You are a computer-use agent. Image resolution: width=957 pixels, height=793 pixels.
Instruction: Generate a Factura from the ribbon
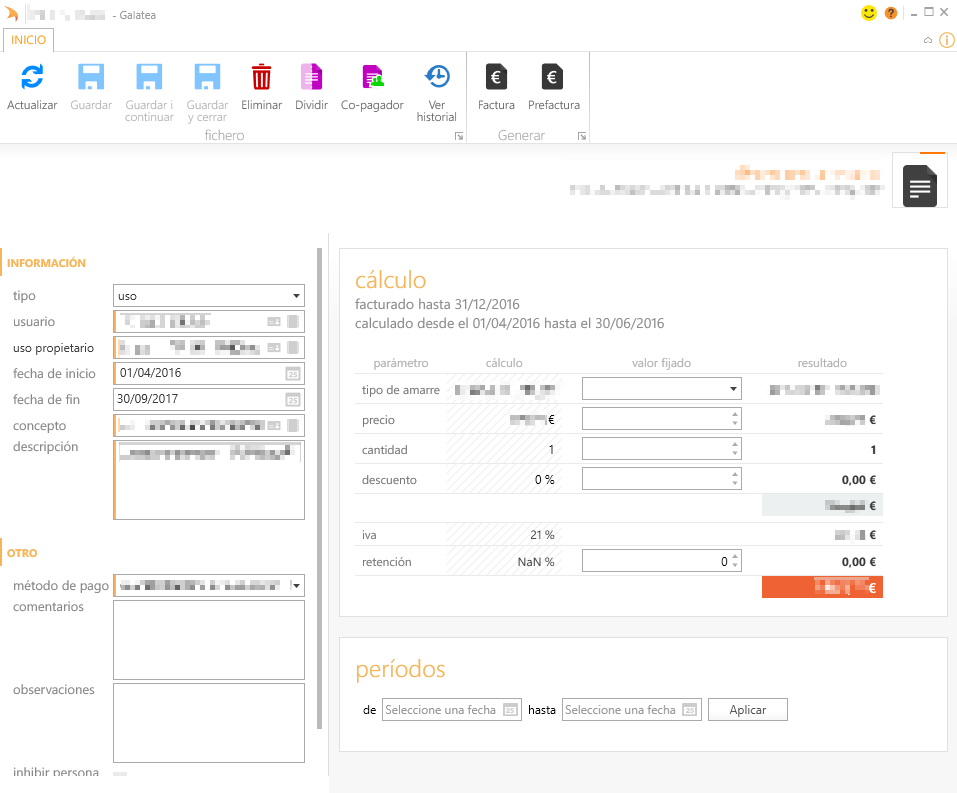point(496,78)
